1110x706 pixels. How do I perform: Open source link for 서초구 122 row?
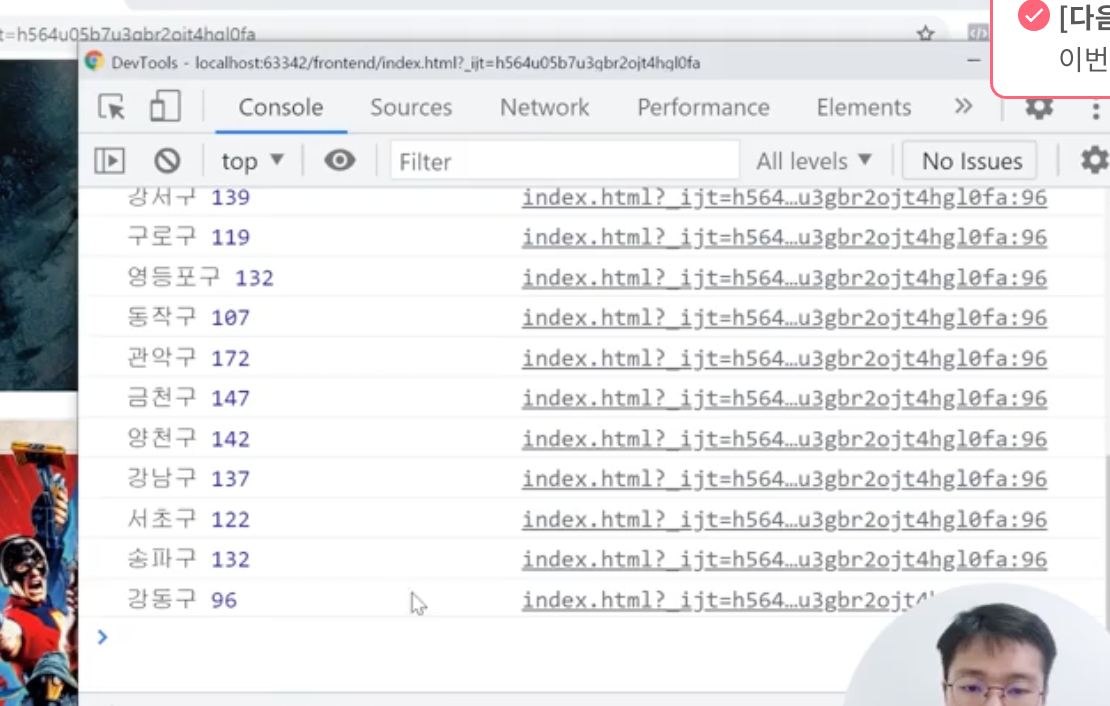[784, 520]
